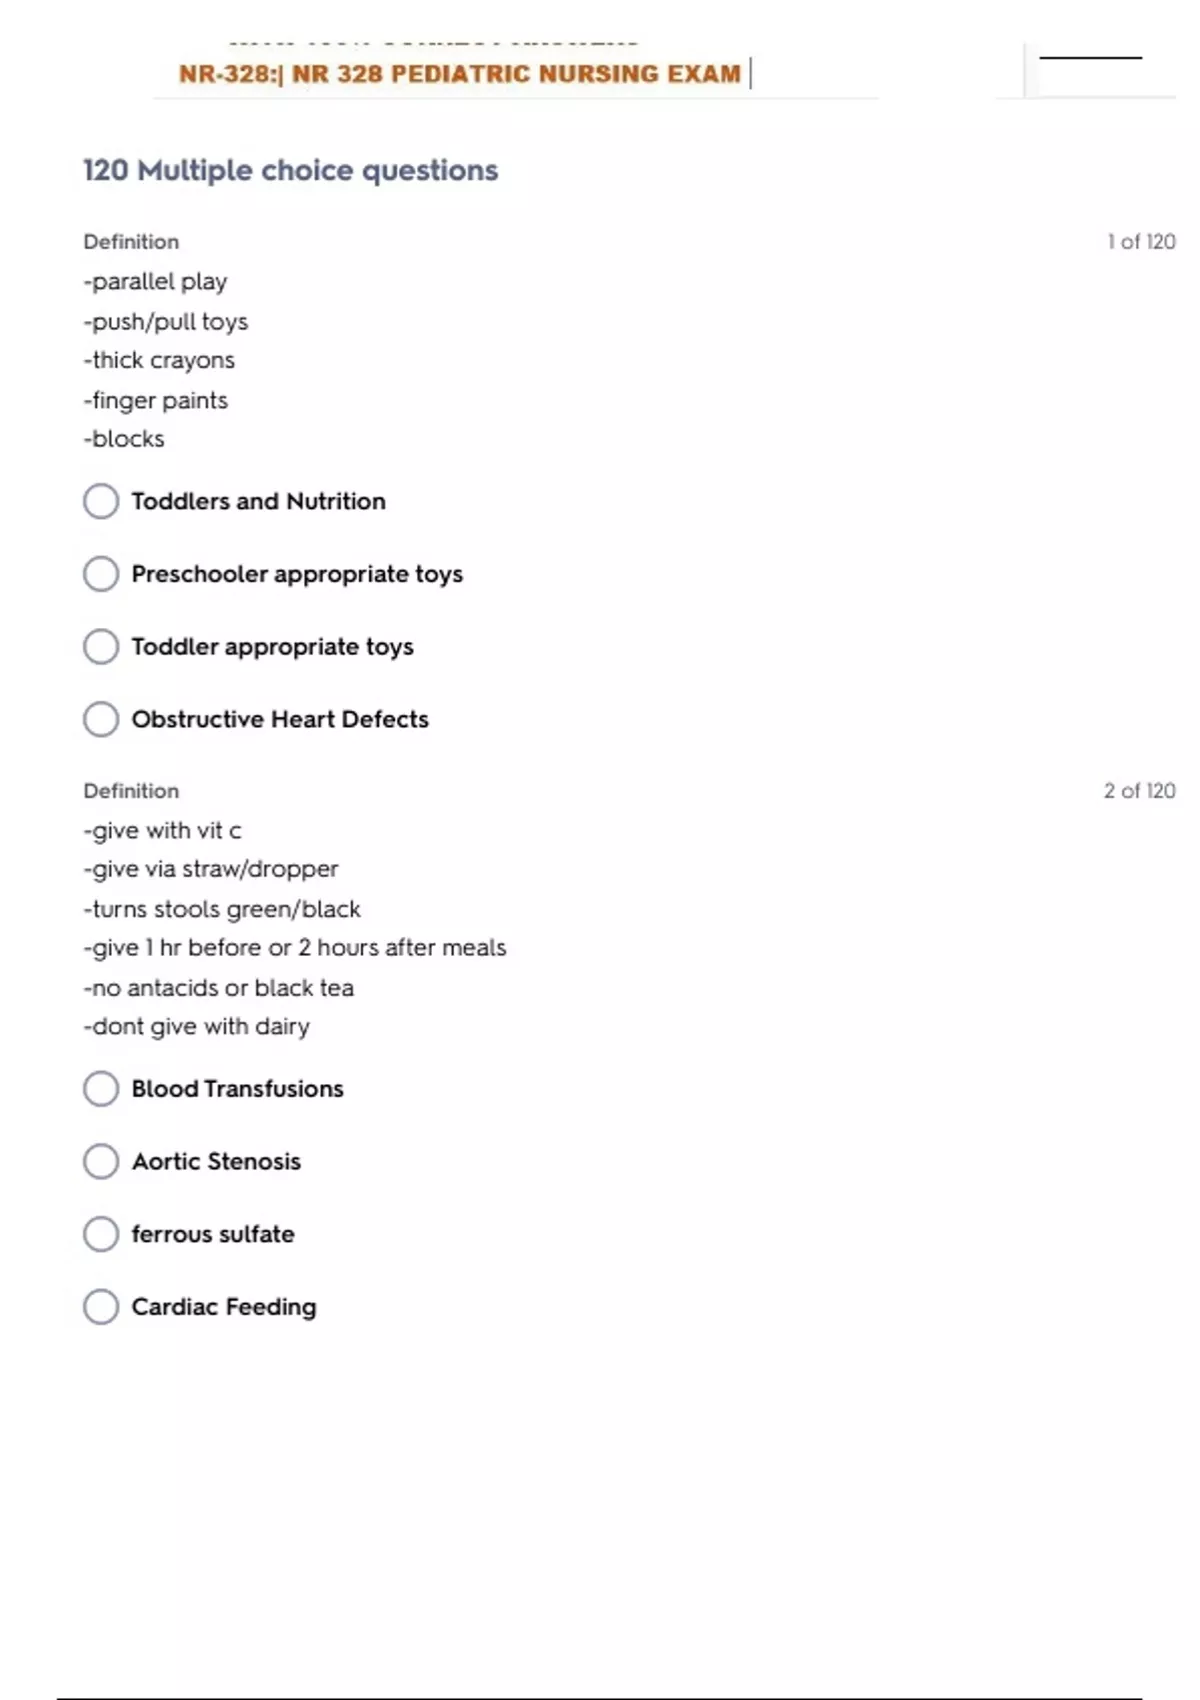Select the 'Blood Transfusions' radio button
The width and height of the screenshot is (1200, 1700).
(101, 1089)
